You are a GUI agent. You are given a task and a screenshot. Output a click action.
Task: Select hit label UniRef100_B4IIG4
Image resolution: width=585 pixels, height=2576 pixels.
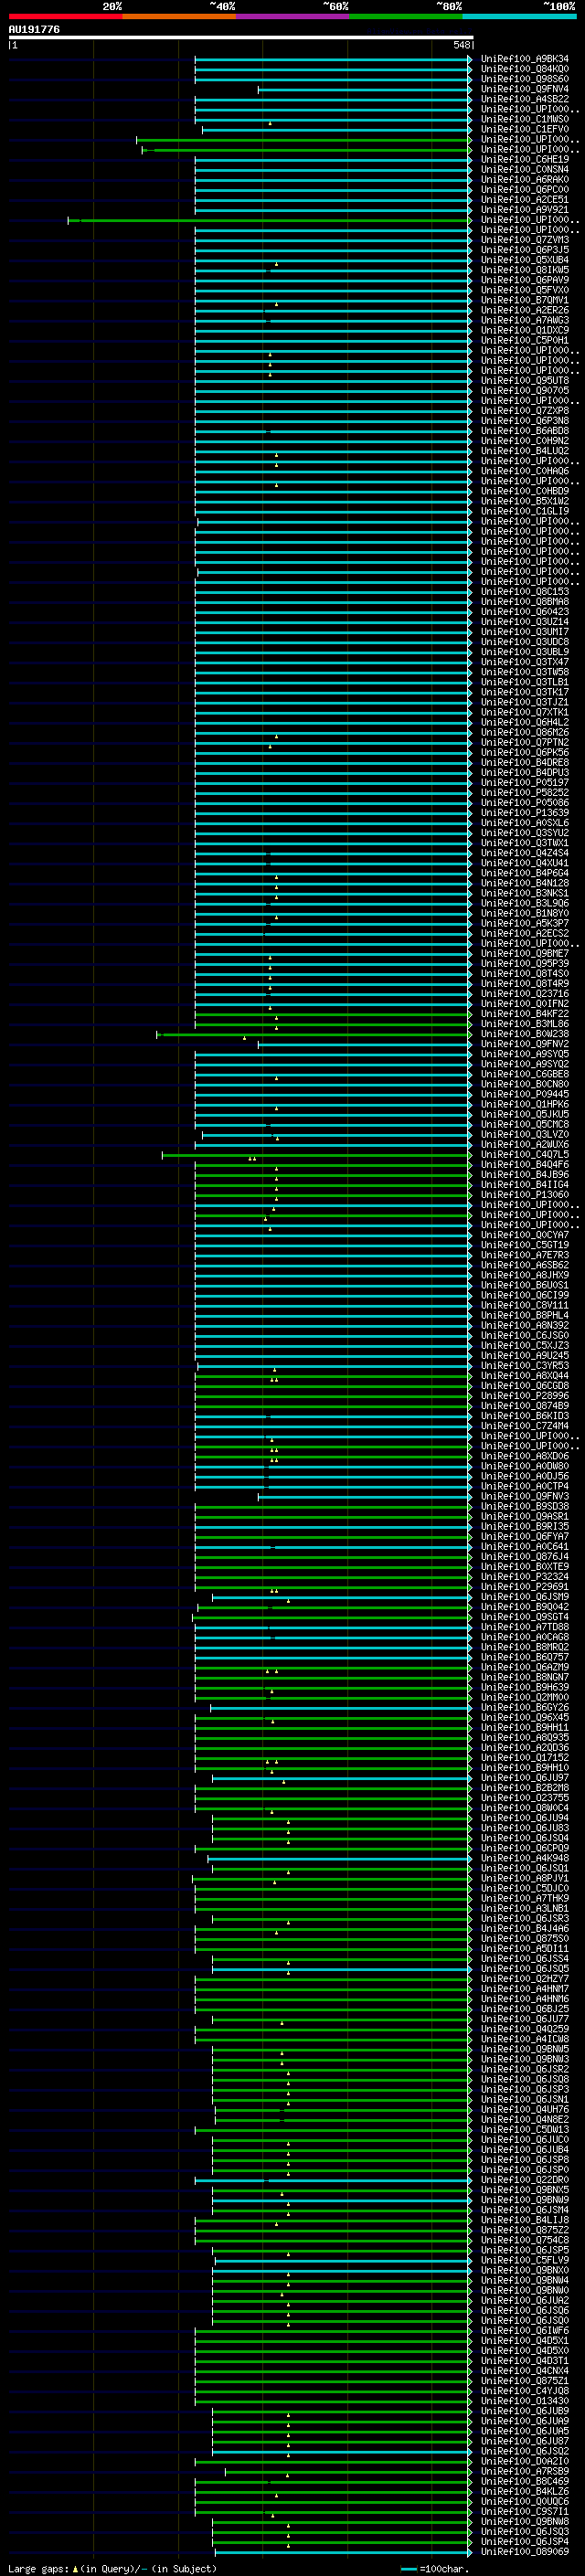click(525, 1184)
